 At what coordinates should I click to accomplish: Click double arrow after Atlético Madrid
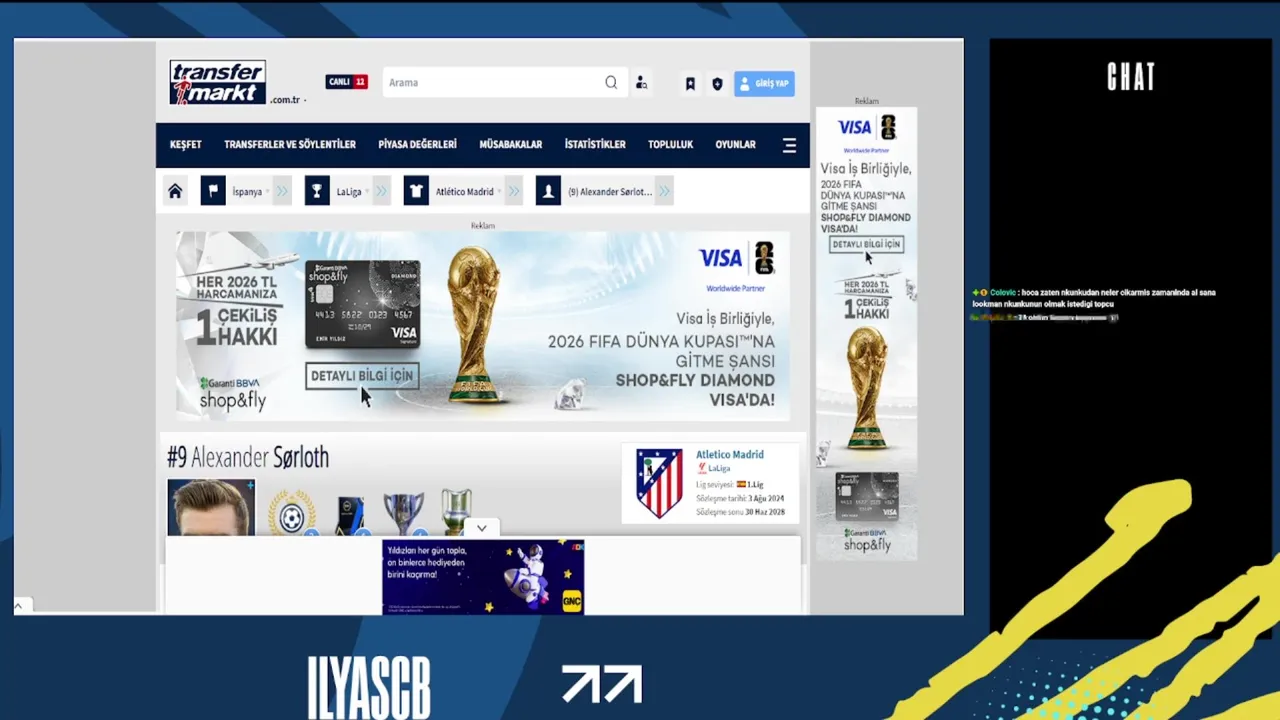(514, 191)
